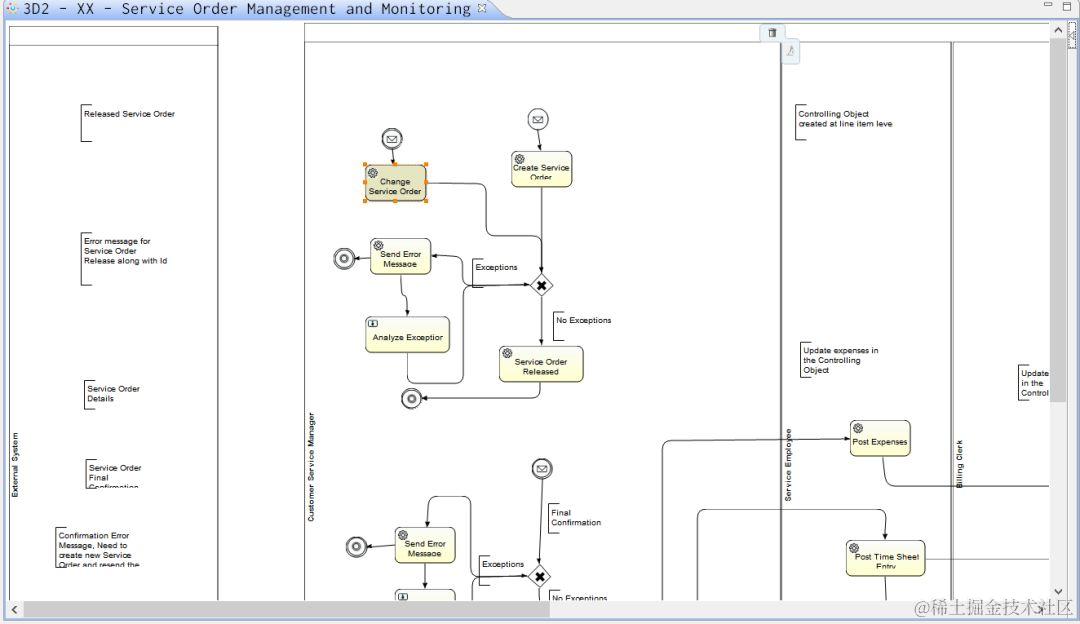Click gear icon on Change Service Order task
Viewport: 1080px width, 624px height.
pos(373,172)
